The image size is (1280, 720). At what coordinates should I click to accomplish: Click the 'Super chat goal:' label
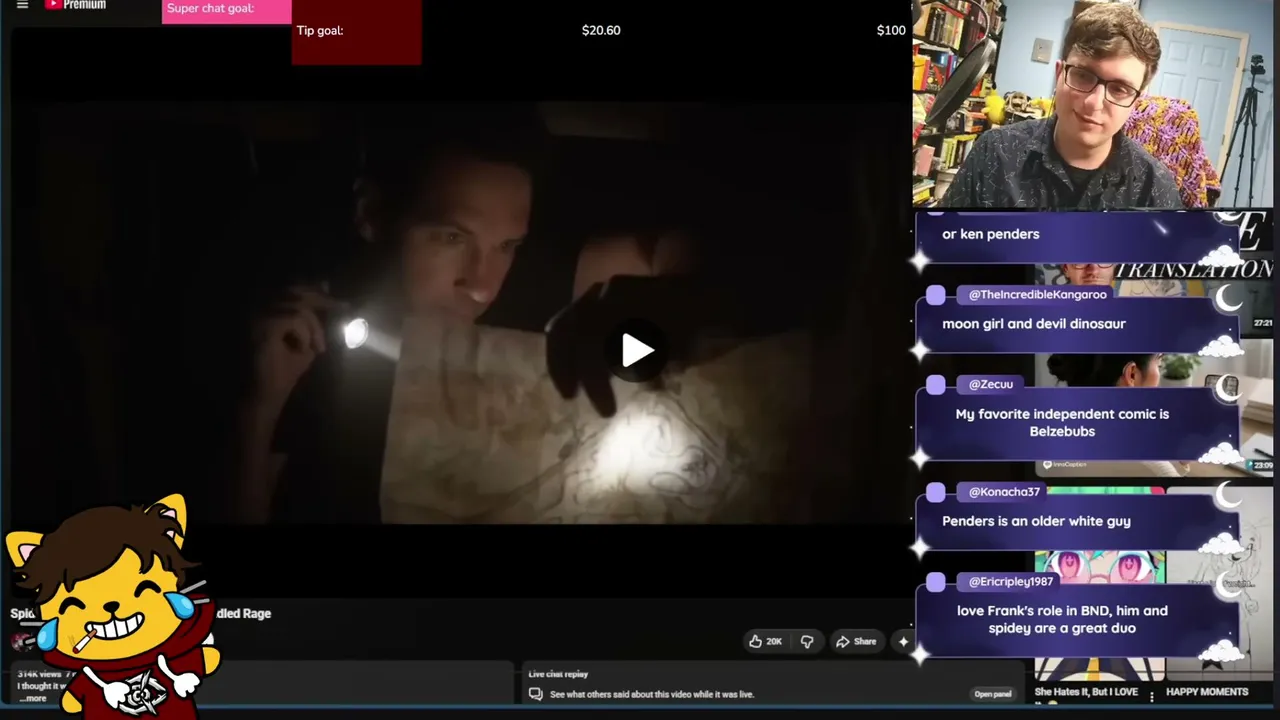211,8
